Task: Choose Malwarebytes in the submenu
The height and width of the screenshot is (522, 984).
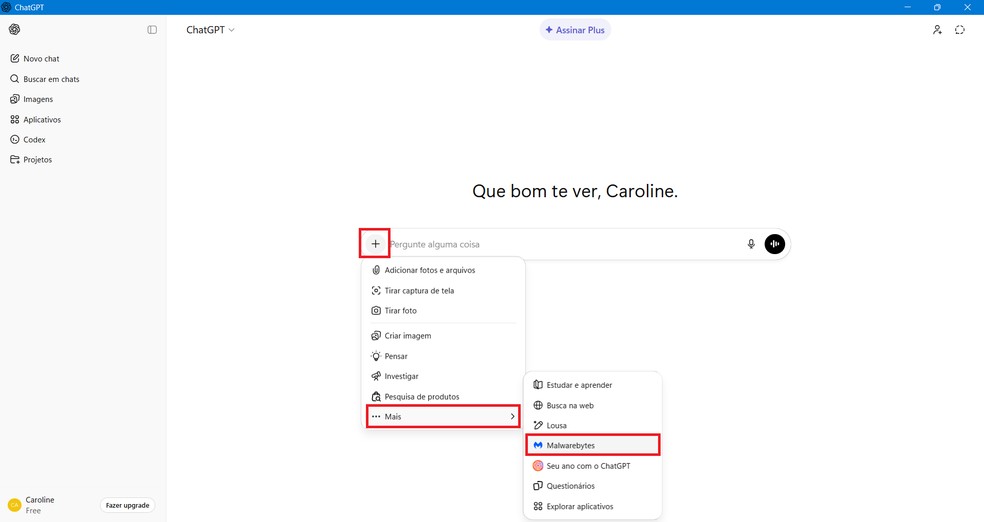Action: click(593, 445)
